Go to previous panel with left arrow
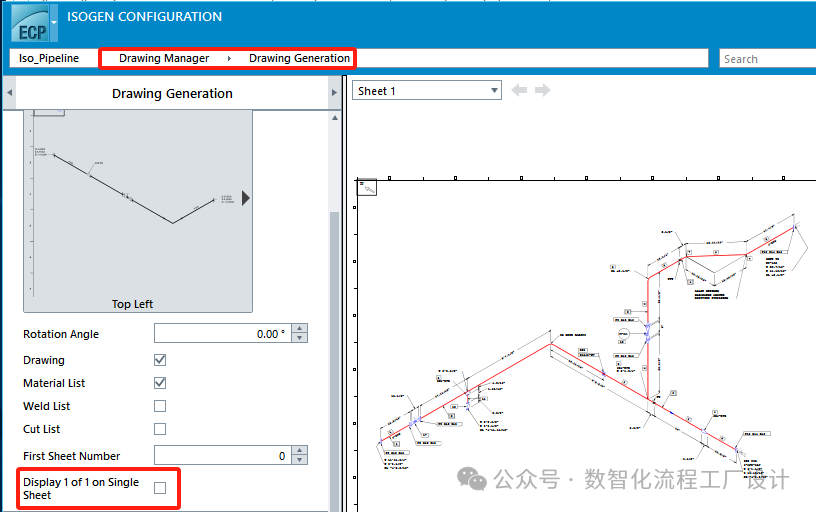Image resolution: width=816 pixels, height=512 pixels. coord(9,93)
